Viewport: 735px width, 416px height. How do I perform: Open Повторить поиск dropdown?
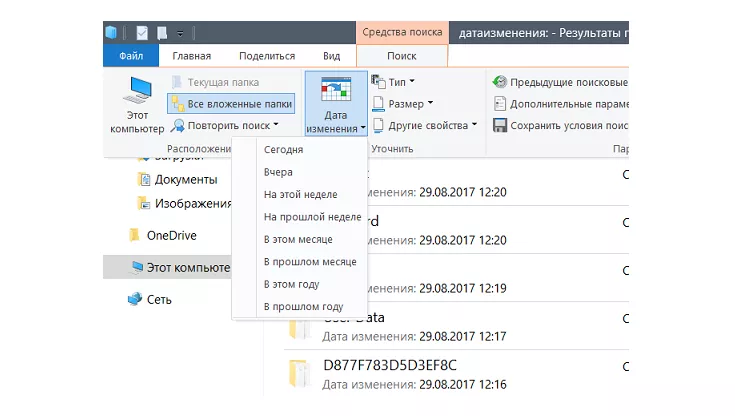point(225,126)
